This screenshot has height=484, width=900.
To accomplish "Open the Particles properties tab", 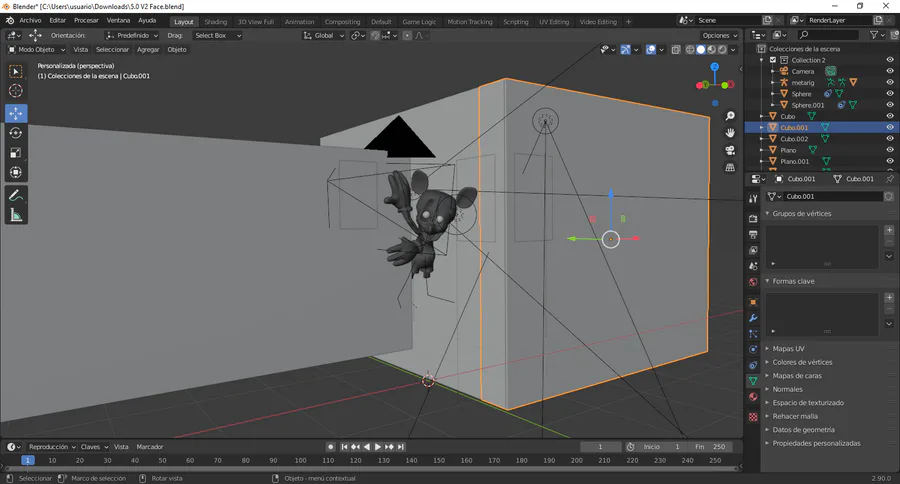I will (753, 334).
